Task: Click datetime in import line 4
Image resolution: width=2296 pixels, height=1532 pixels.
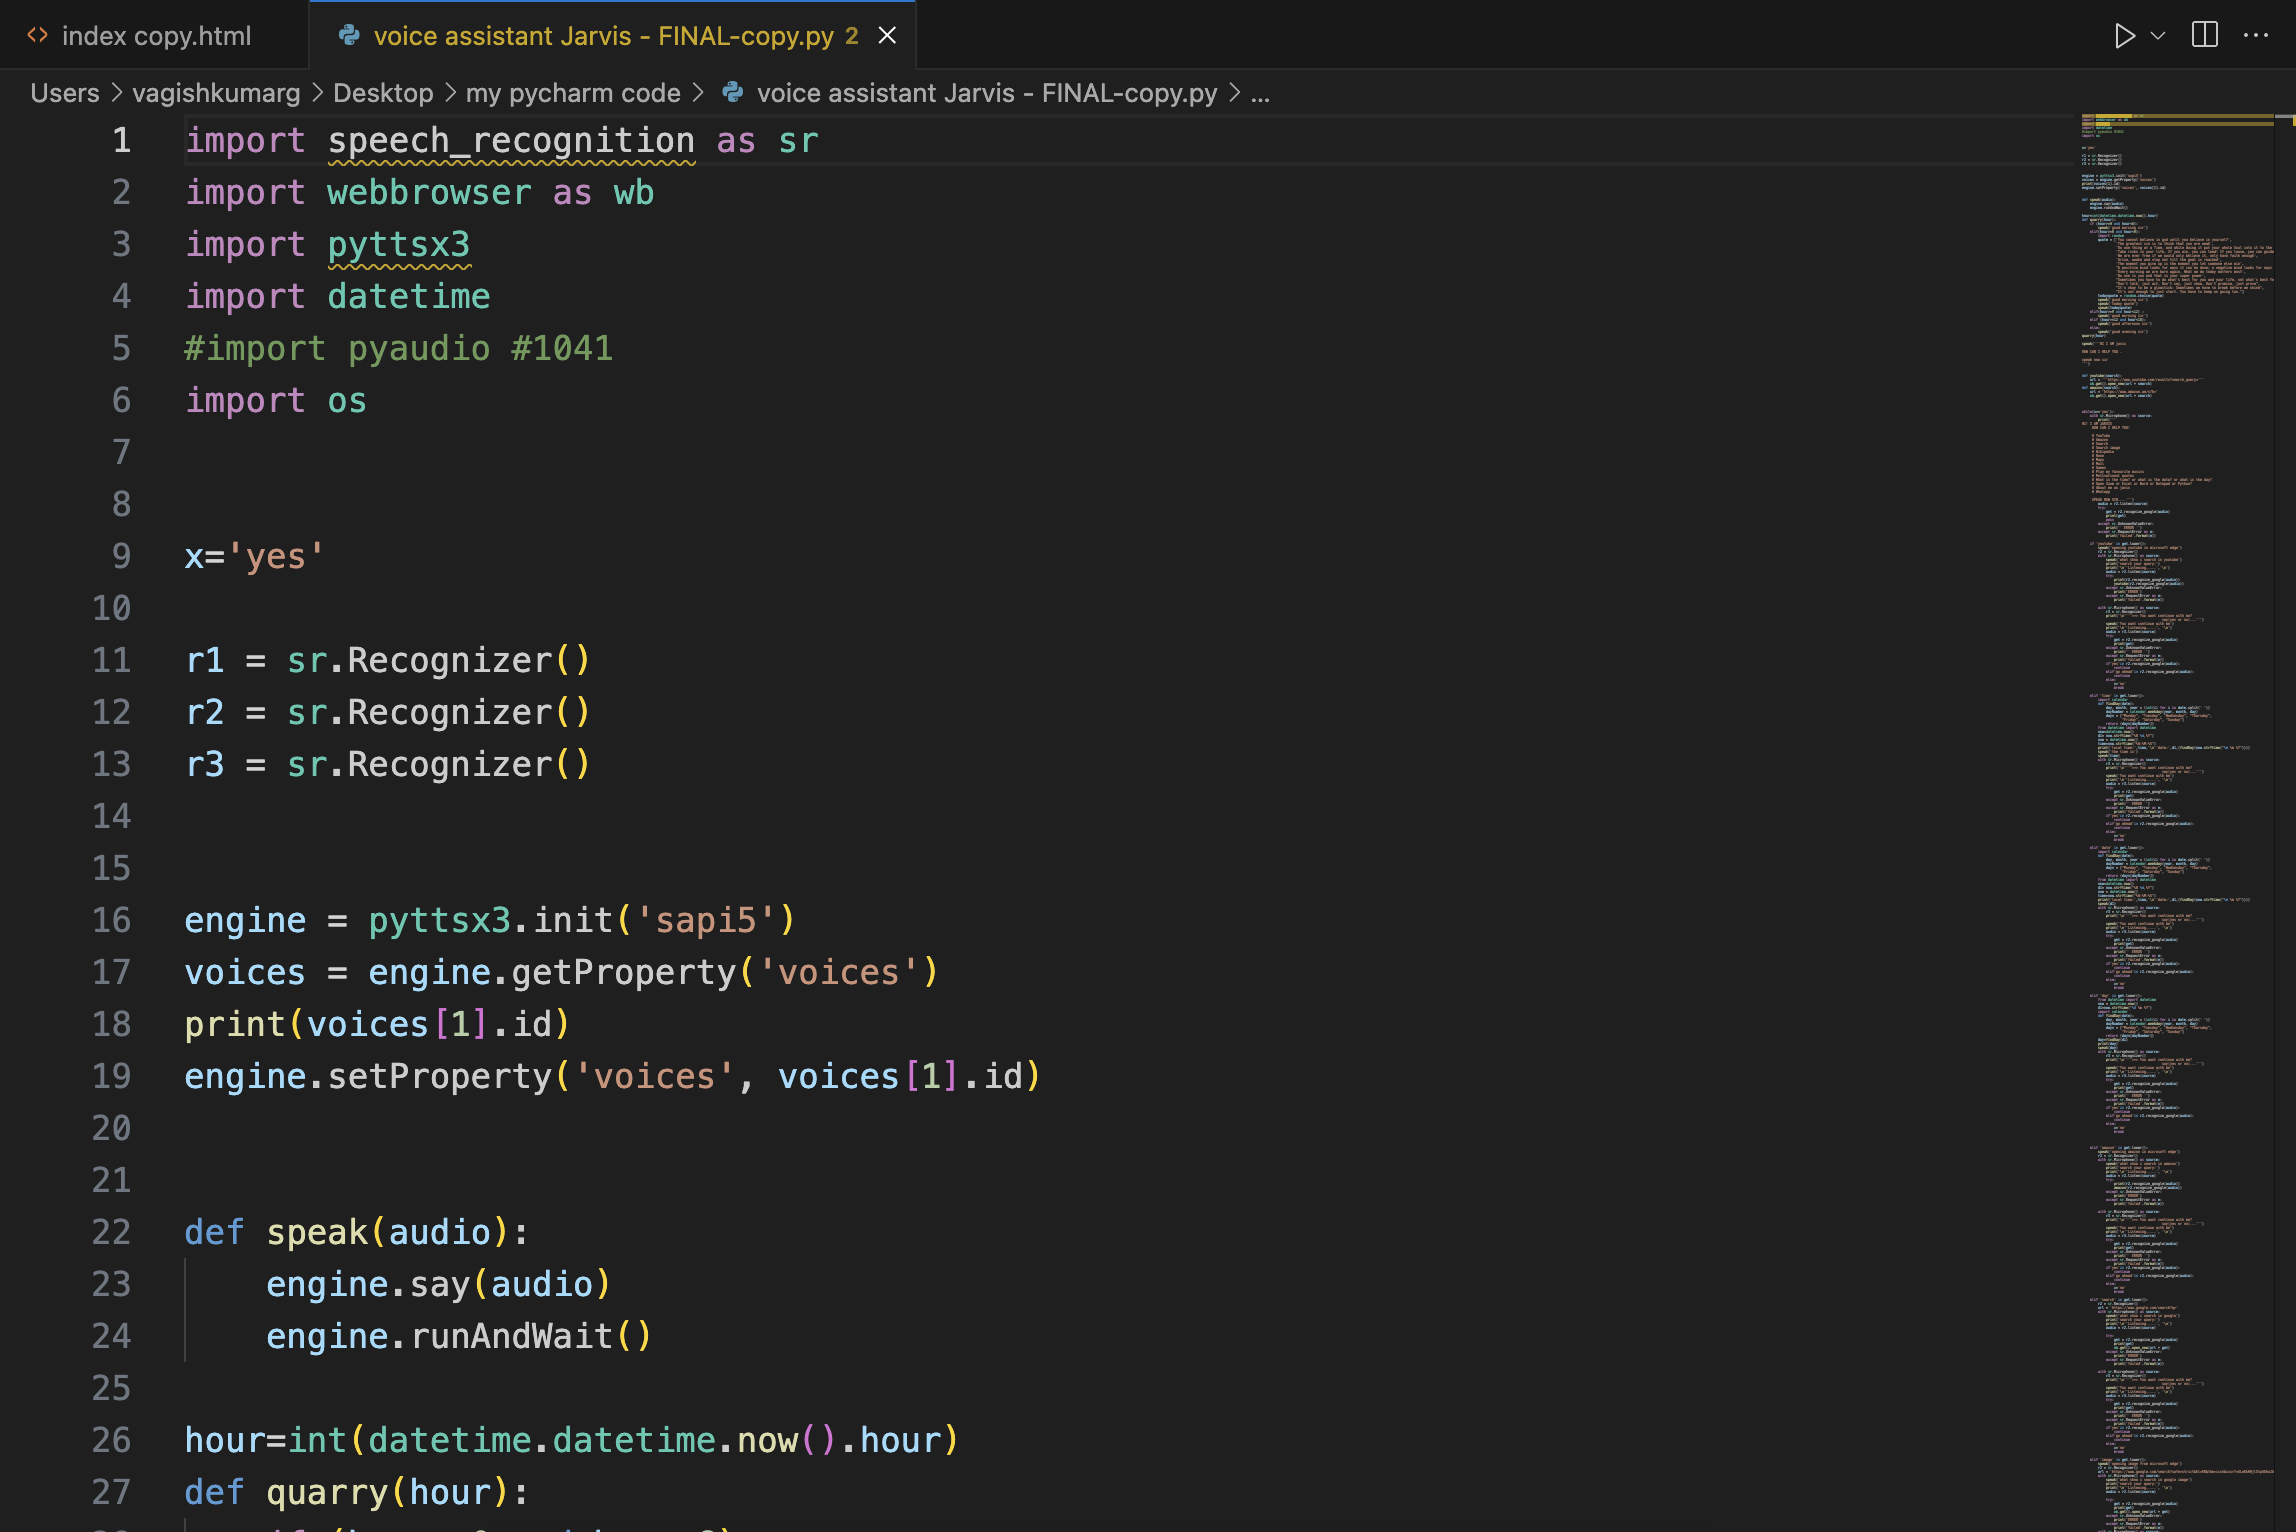Action: pyautogui.click(x=408, y=296)
